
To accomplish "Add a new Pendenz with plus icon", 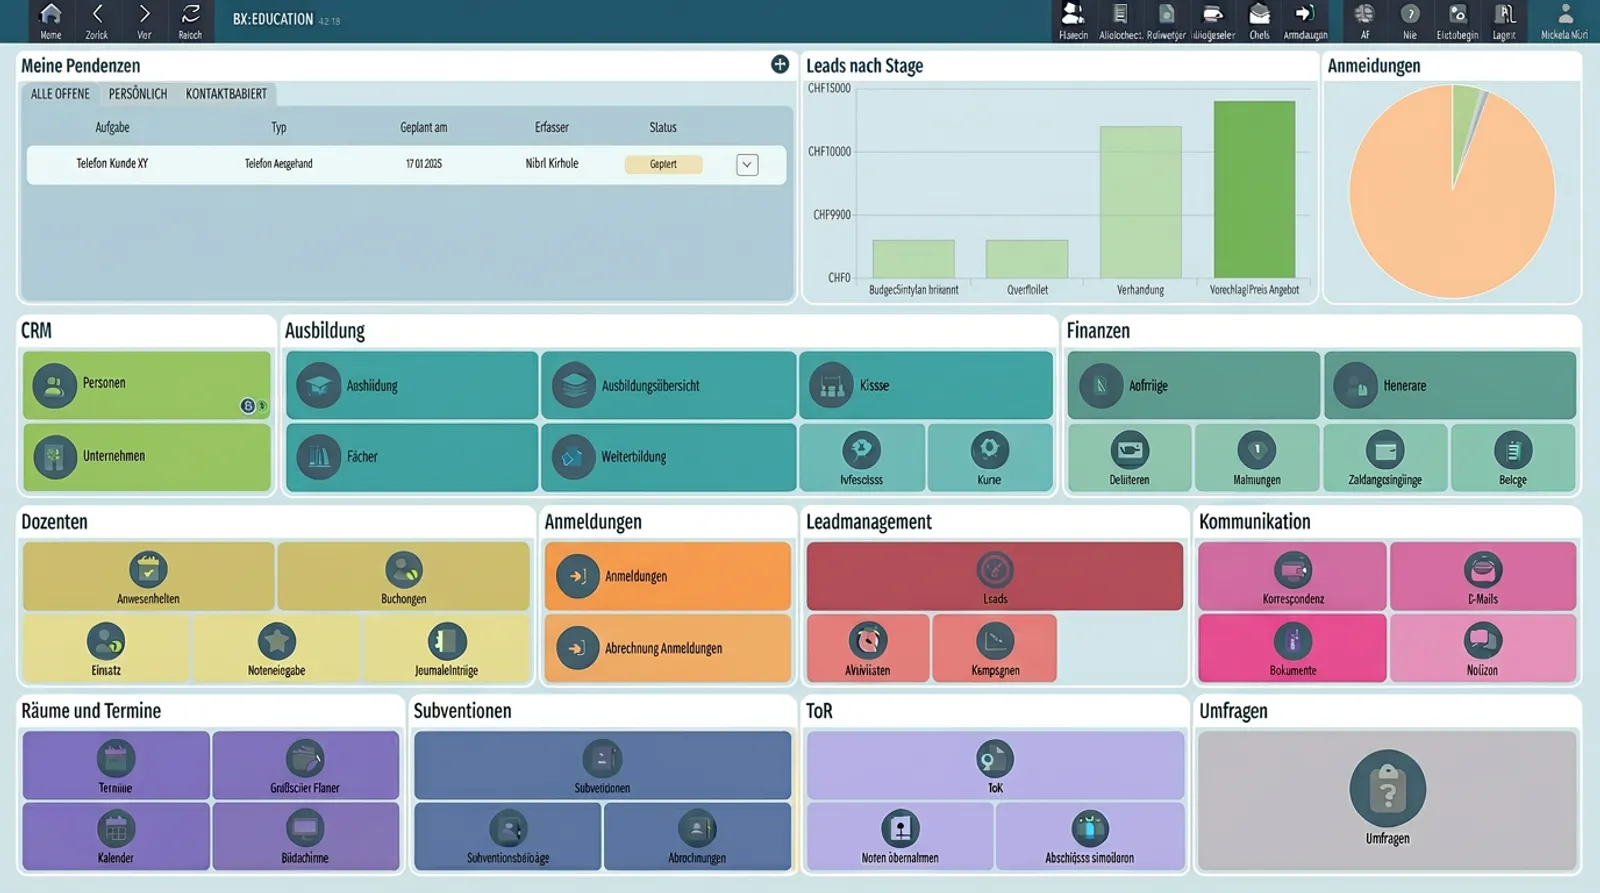I will click(780, 65).
